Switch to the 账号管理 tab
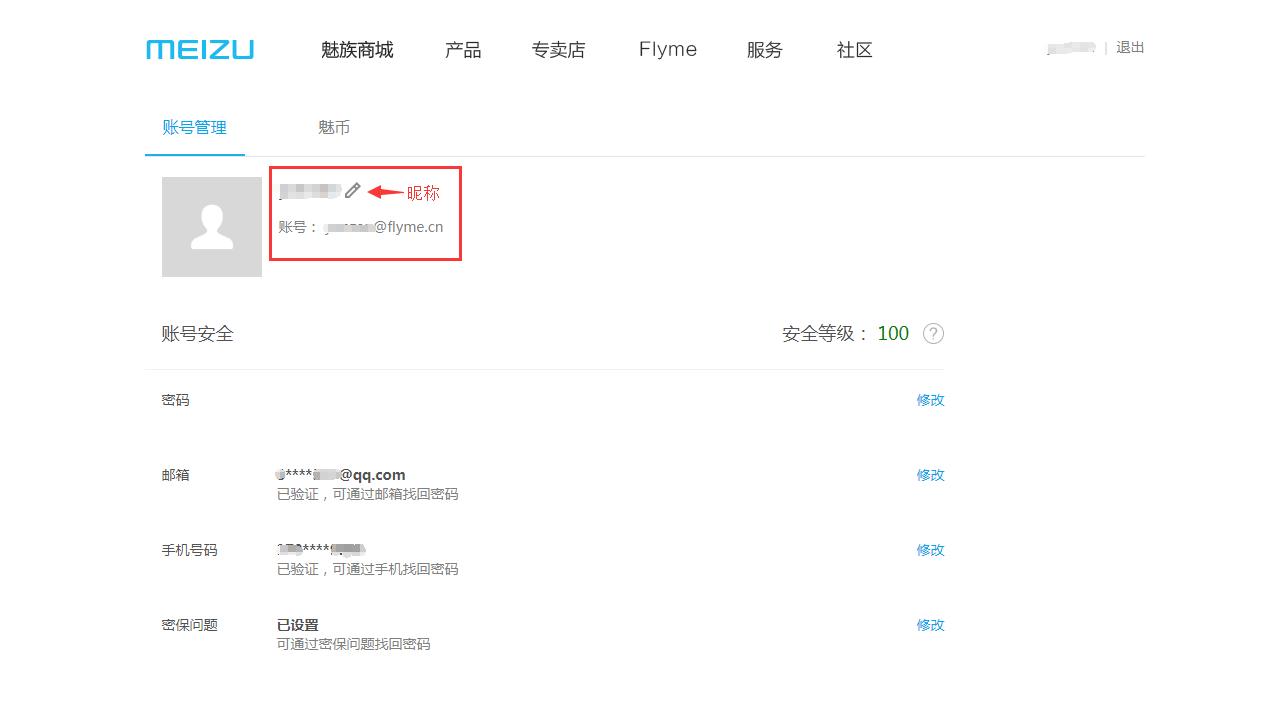Image resolution: width=1280 pixels, height=720 pixels. 195,128
